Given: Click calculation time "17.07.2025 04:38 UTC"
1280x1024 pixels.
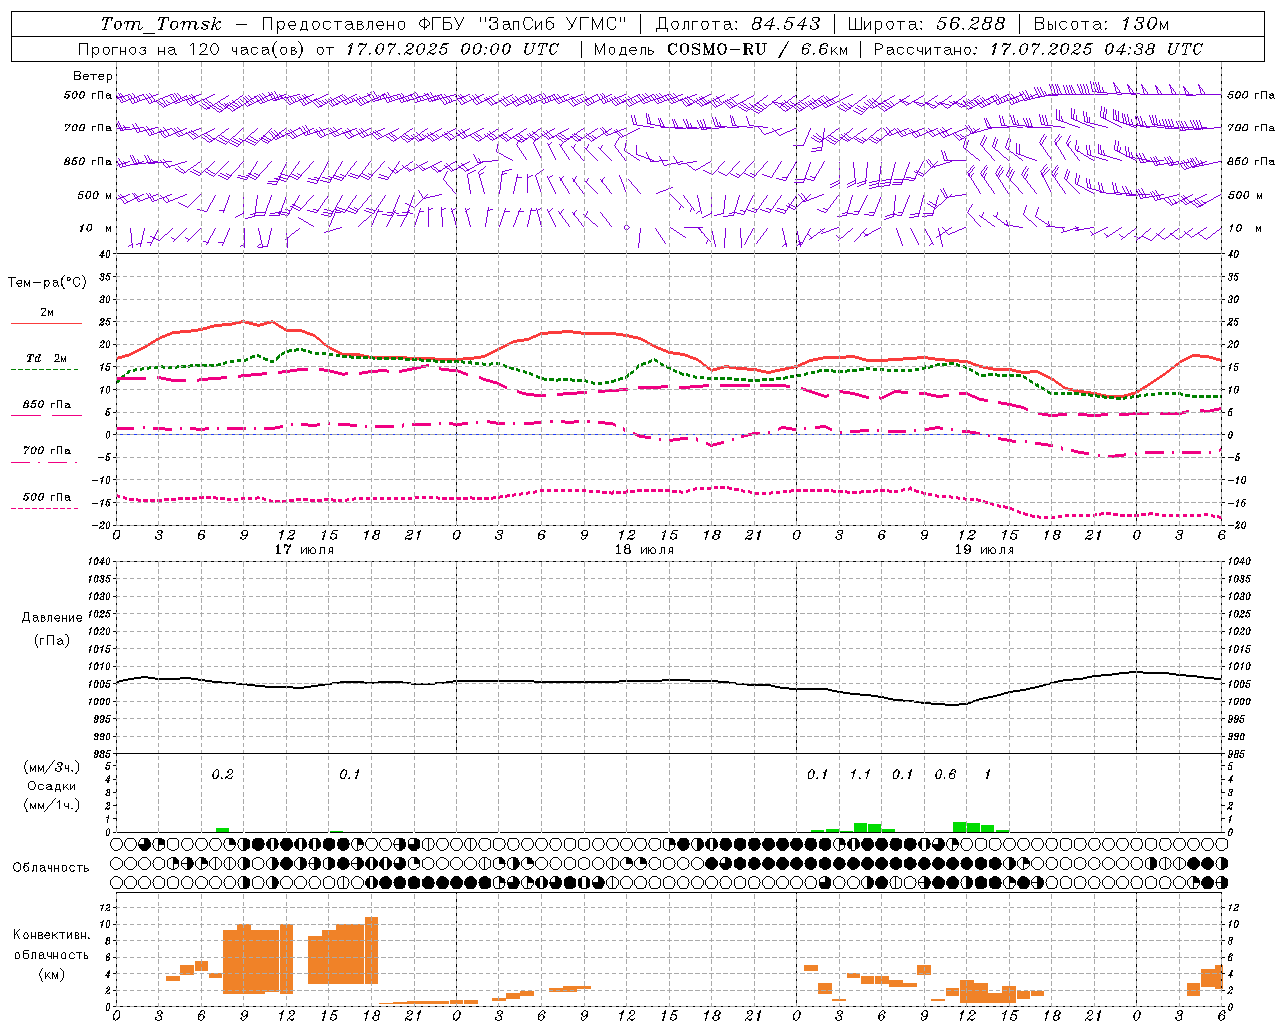Looking at the screenshot, I should [x=1096, y=49].
